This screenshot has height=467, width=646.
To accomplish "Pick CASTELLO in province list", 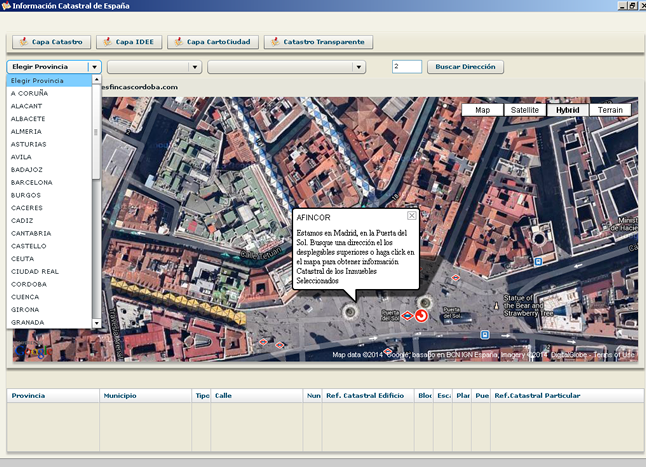I will [49, 246].
